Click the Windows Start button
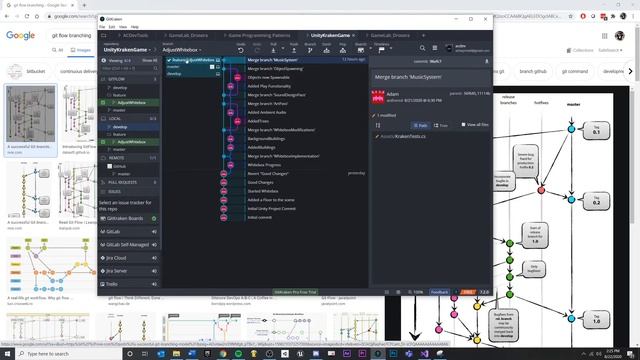 [7, 353]
